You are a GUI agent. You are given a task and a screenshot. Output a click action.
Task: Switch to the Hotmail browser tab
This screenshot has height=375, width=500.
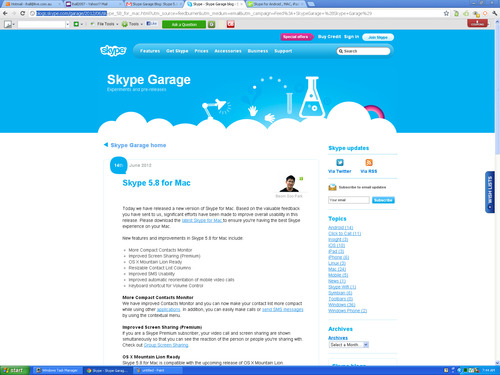[32, 4]
